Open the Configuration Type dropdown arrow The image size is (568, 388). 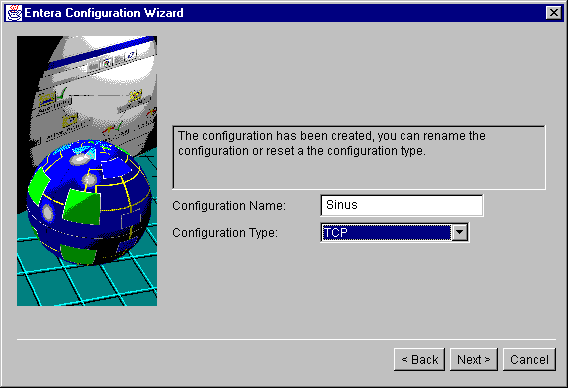460,232
